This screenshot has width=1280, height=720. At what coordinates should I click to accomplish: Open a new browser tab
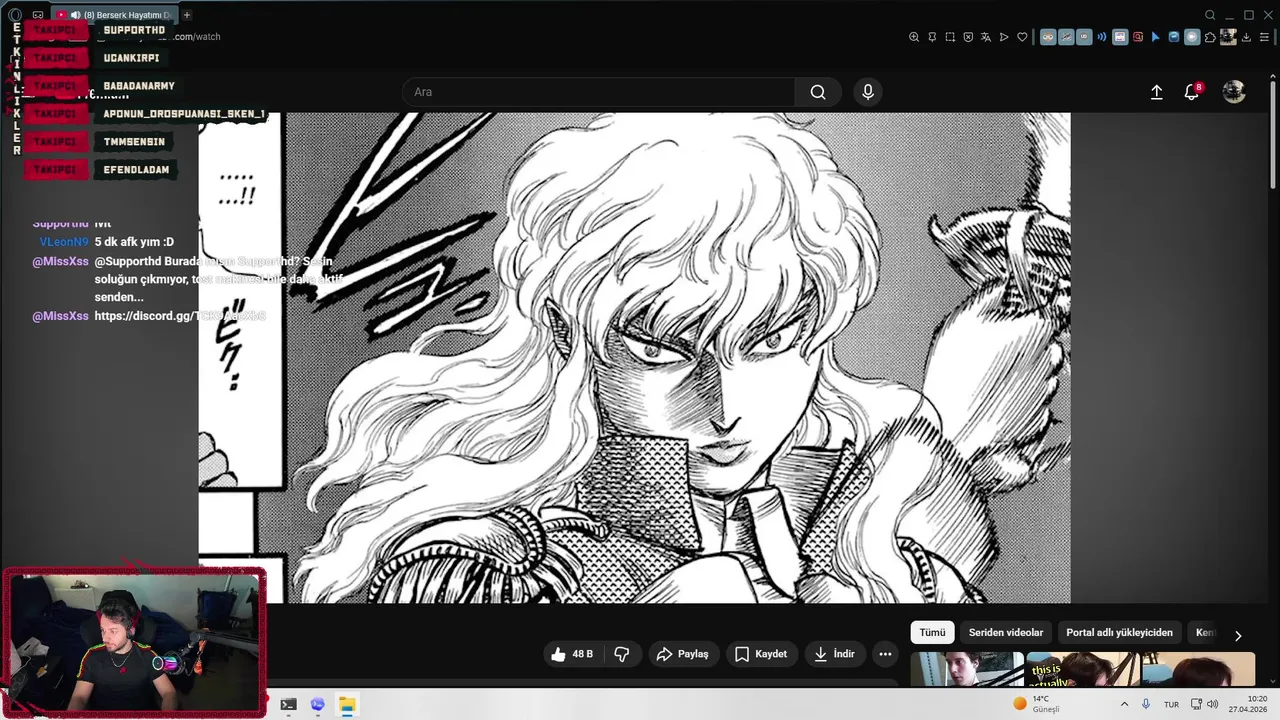coord(187,15)
